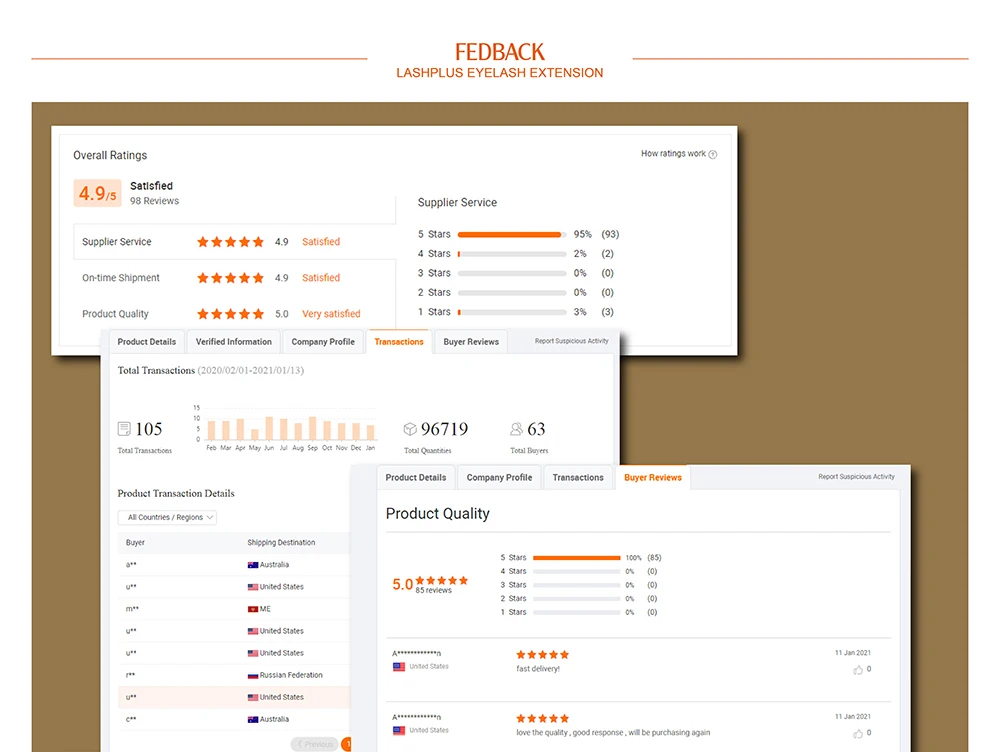Click the Buyer column header
This screenshot has height=752, width=1000.
pos(135,543)
